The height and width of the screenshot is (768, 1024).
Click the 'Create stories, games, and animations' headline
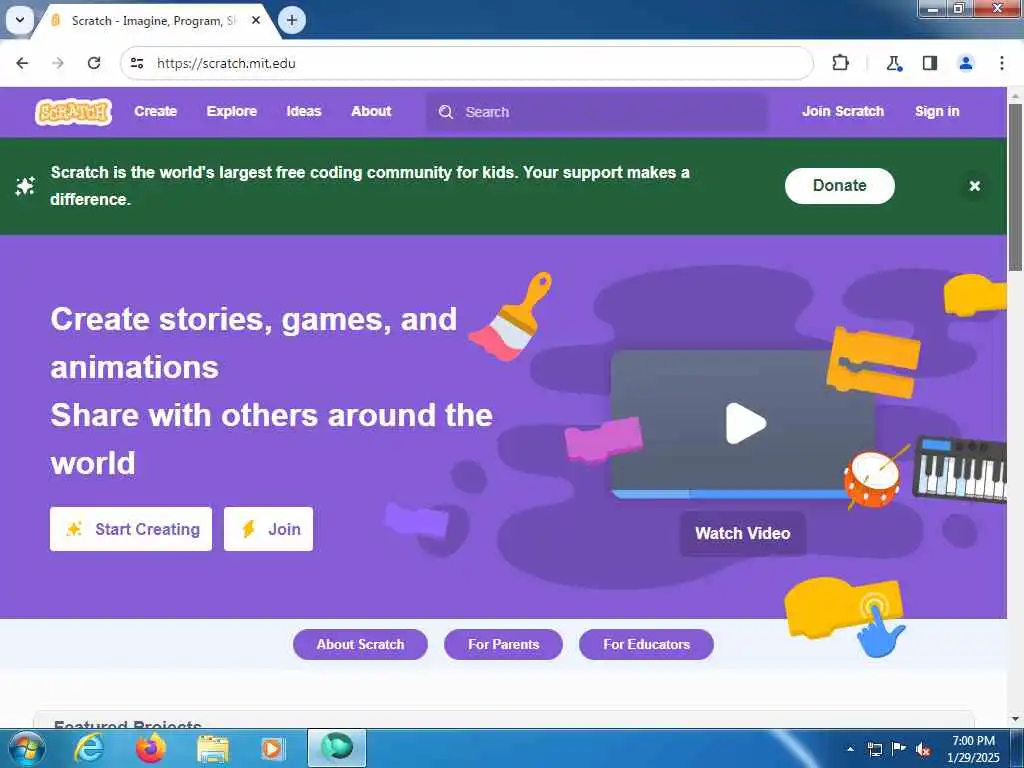tap(253, 343)
